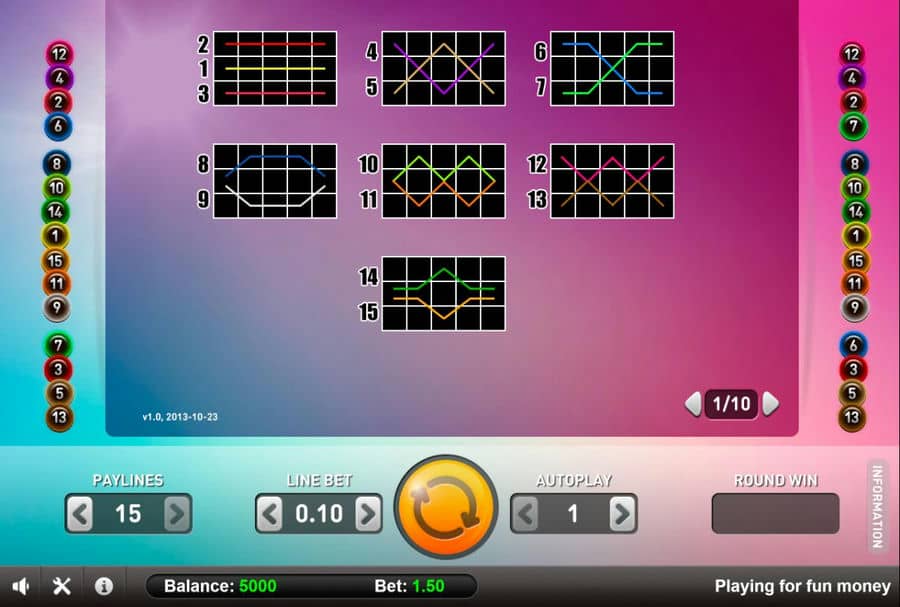Click the paylines 1-2-3 diagram

pyautogui.click(x=275, y=68)
